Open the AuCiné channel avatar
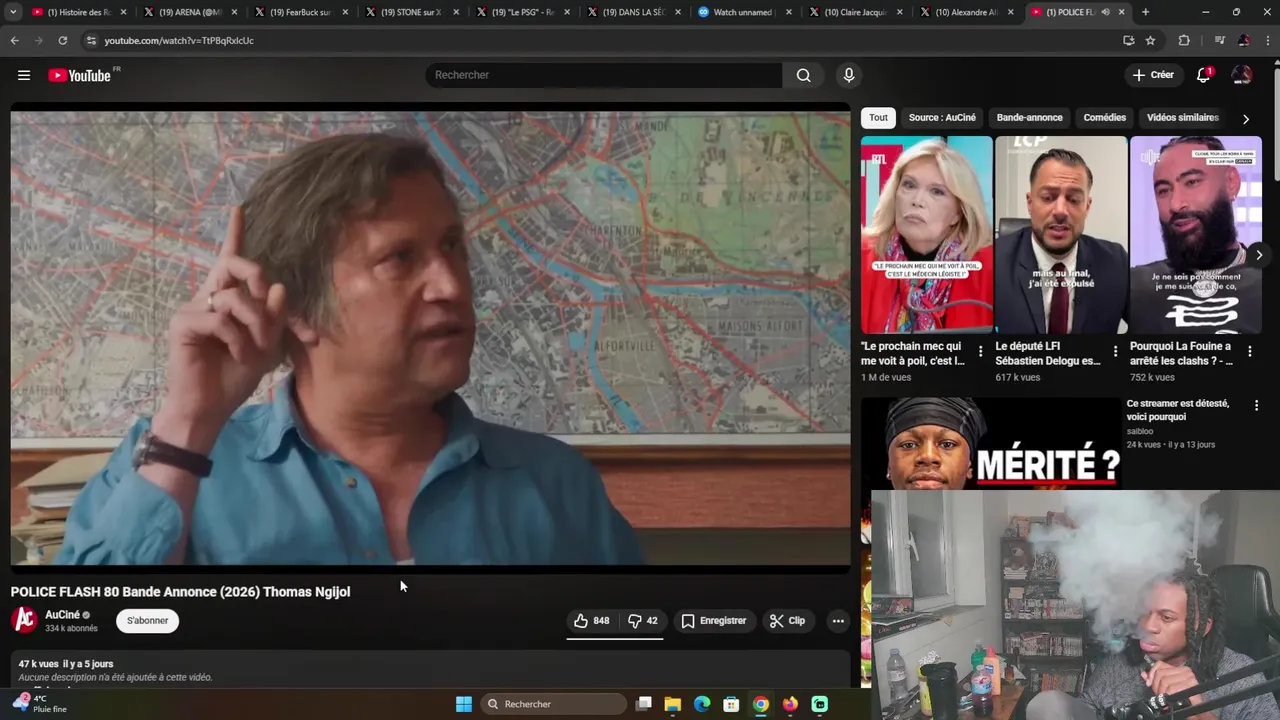Viewport: 1280px width, 720px height. [x=24, y=621]
